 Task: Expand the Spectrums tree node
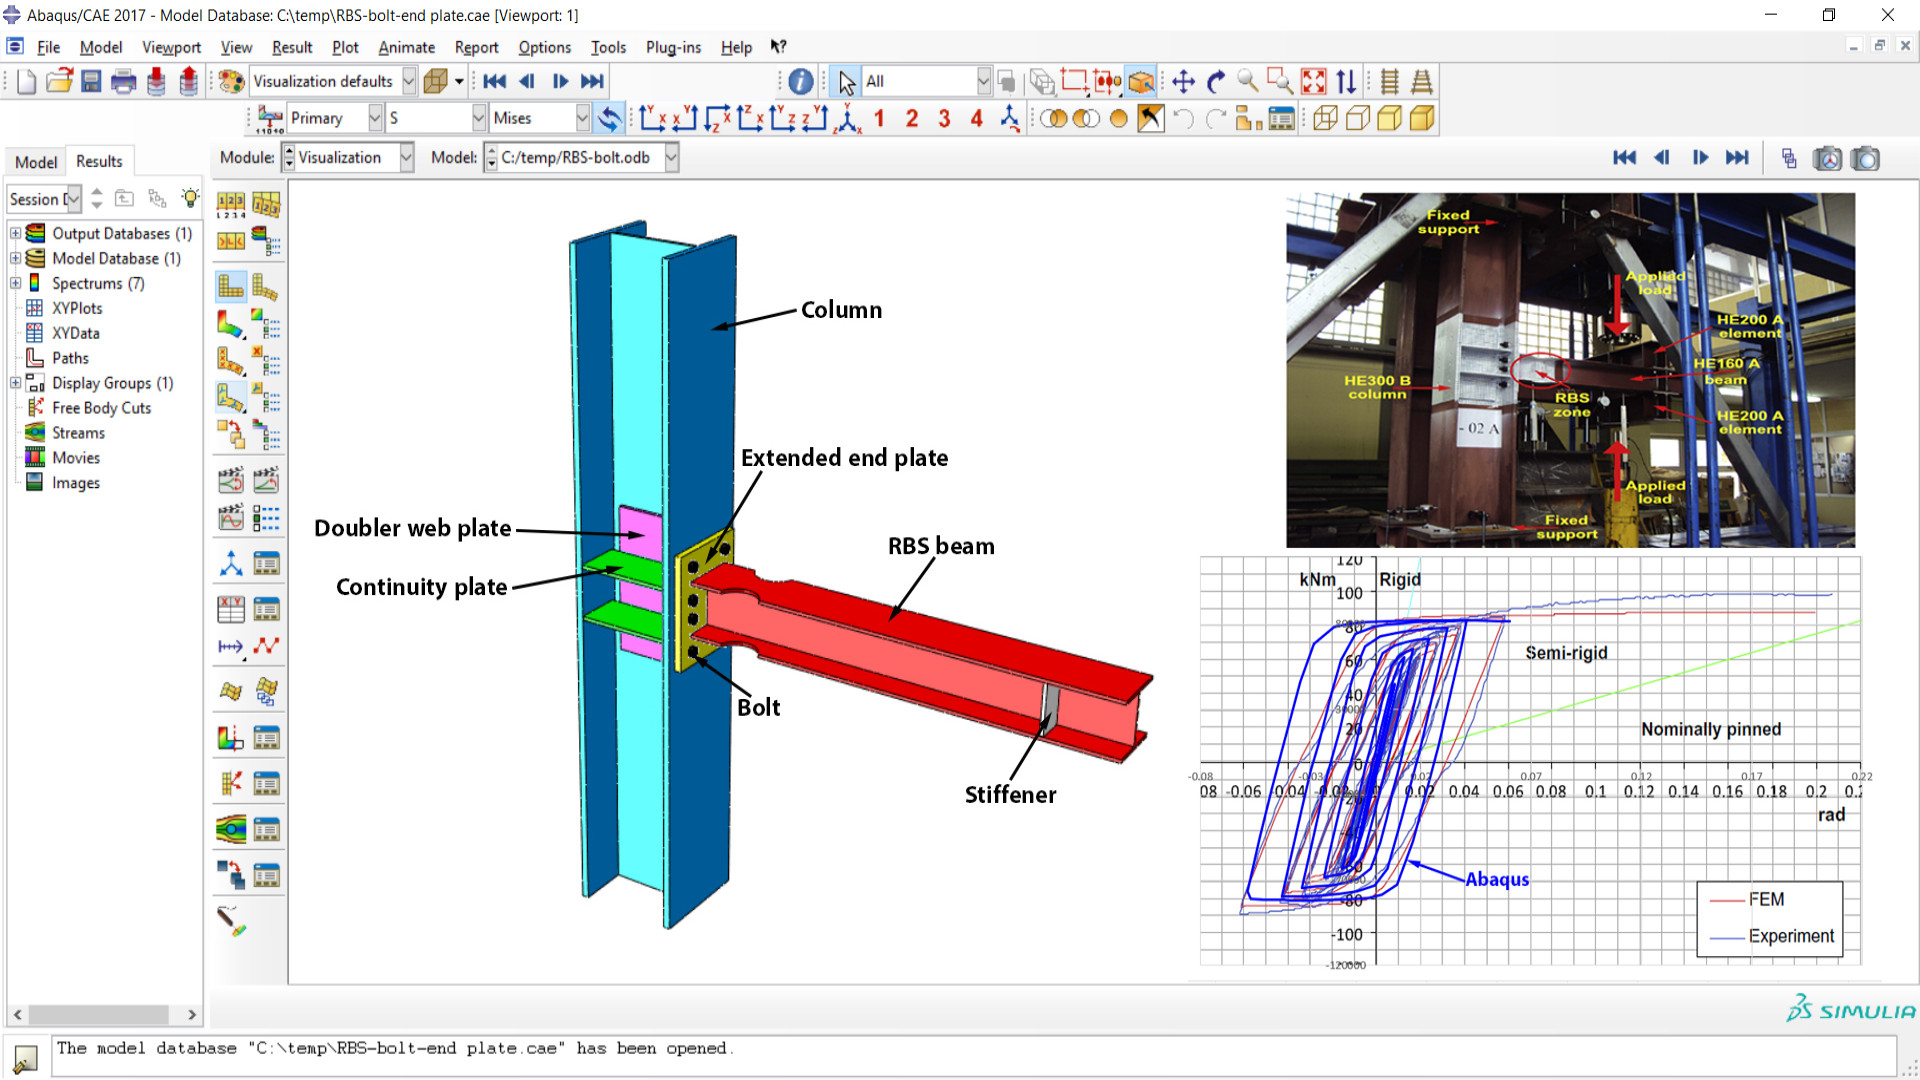pyautogui.click(x=16, y=283)
